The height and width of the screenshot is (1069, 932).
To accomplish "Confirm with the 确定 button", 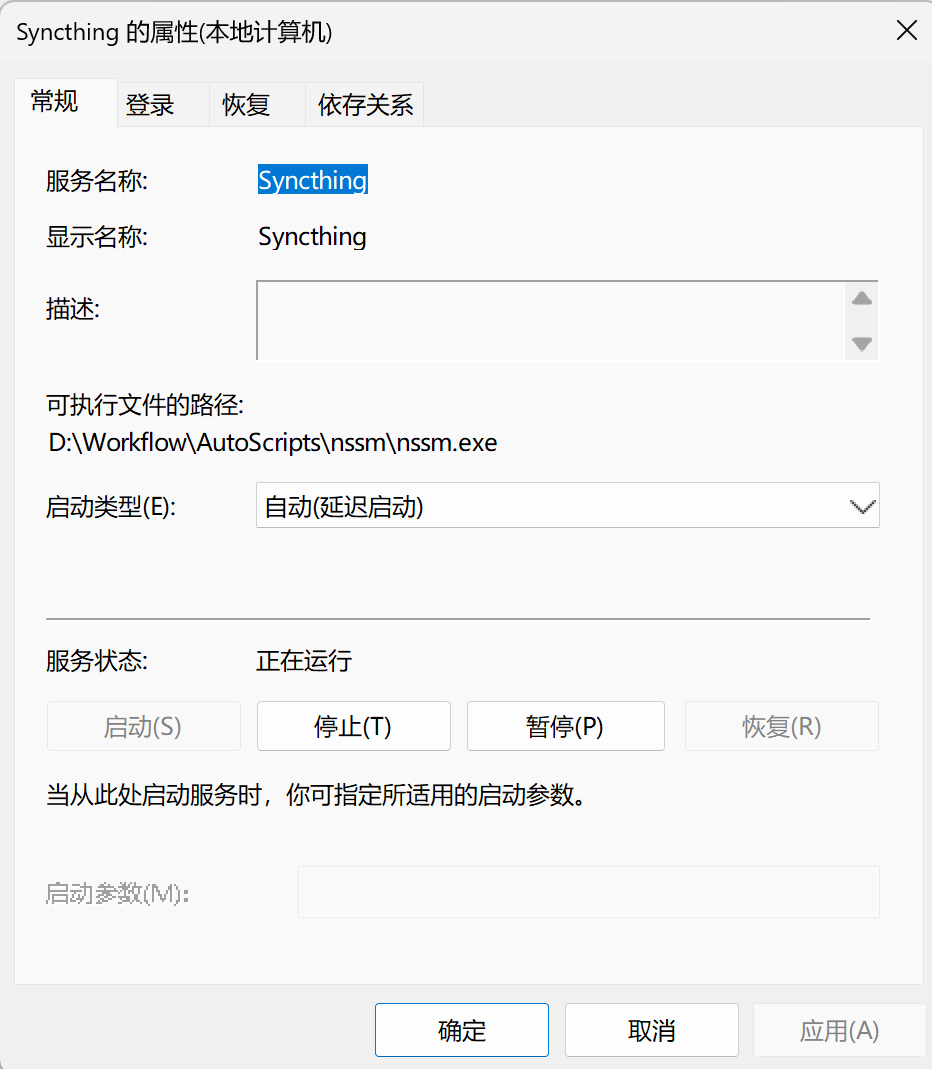I will [x=462, y=1030].
